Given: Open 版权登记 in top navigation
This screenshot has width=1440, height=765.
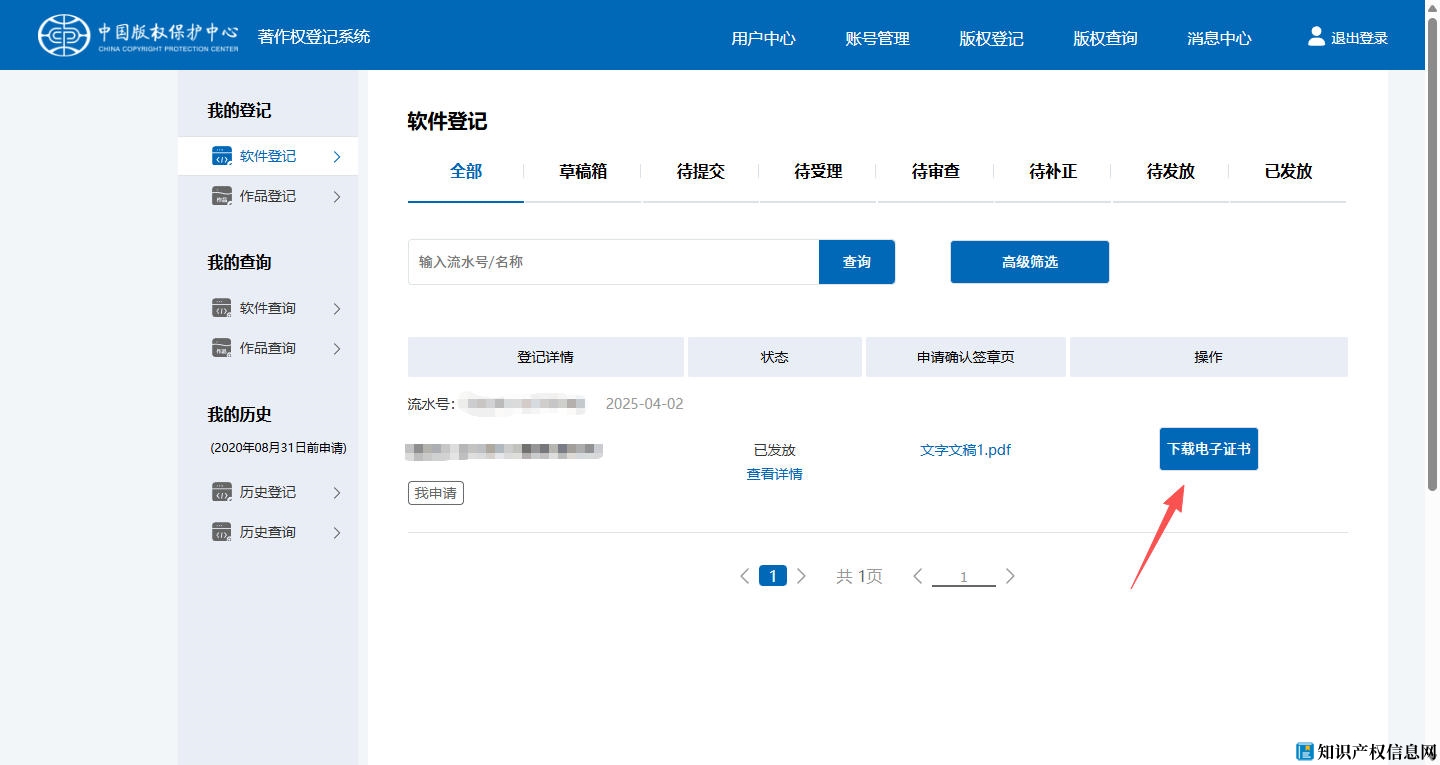Looking at the screenshot, I should (991, 38).
